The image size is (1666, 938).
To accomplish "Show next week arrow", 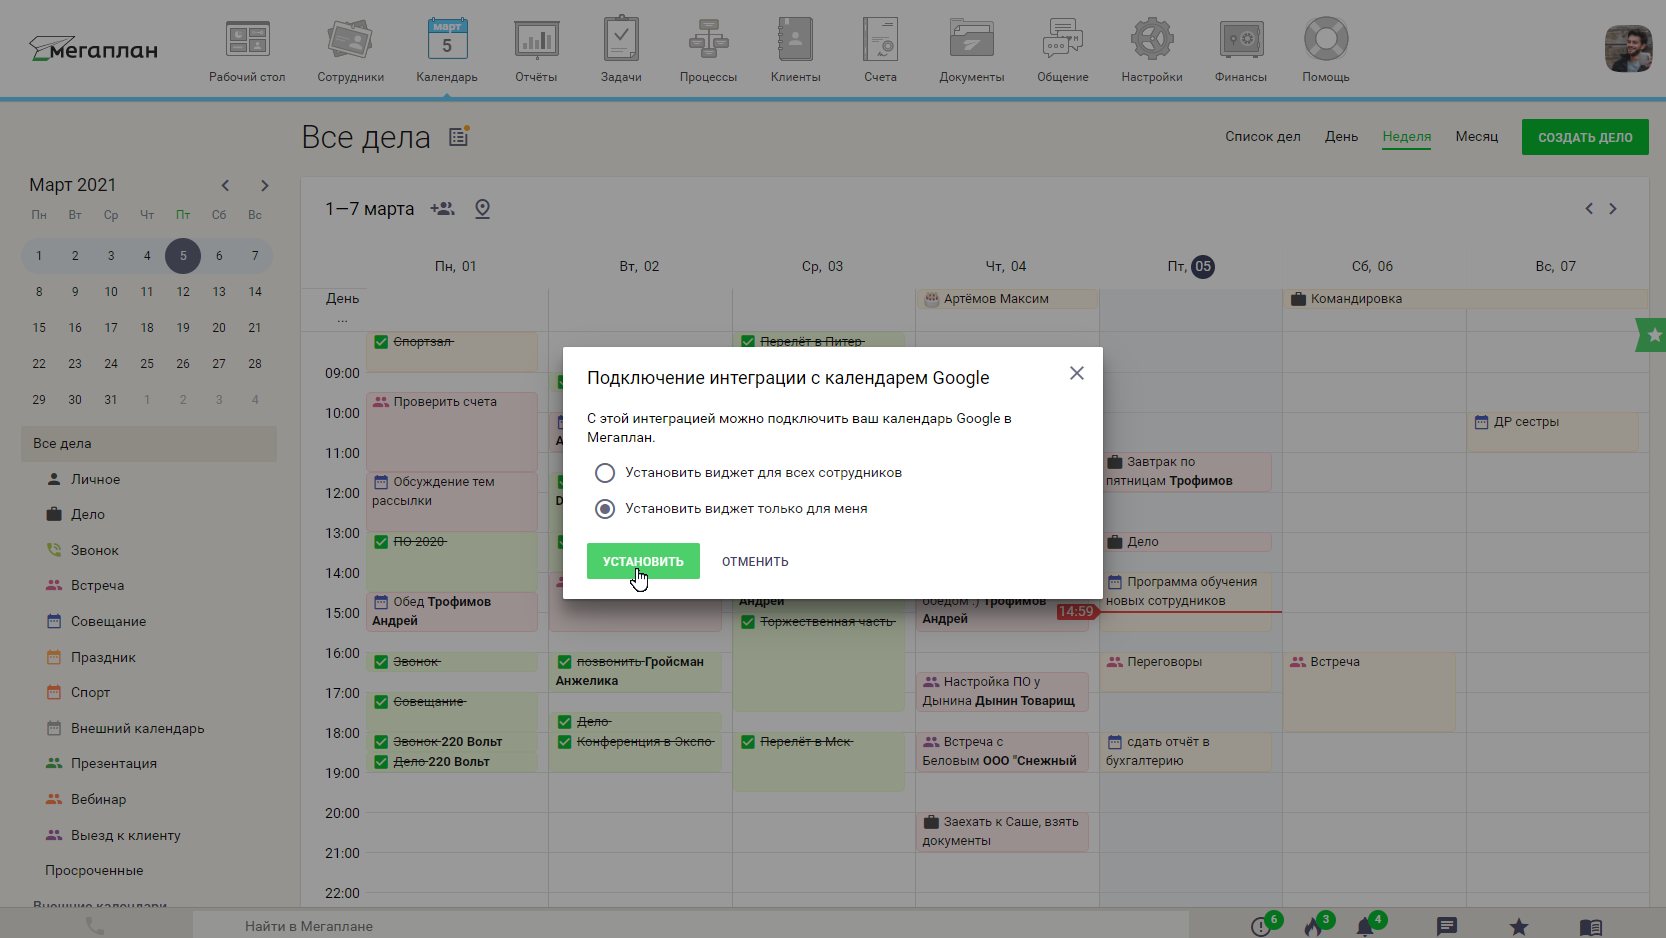I will tap(1613, 208).
